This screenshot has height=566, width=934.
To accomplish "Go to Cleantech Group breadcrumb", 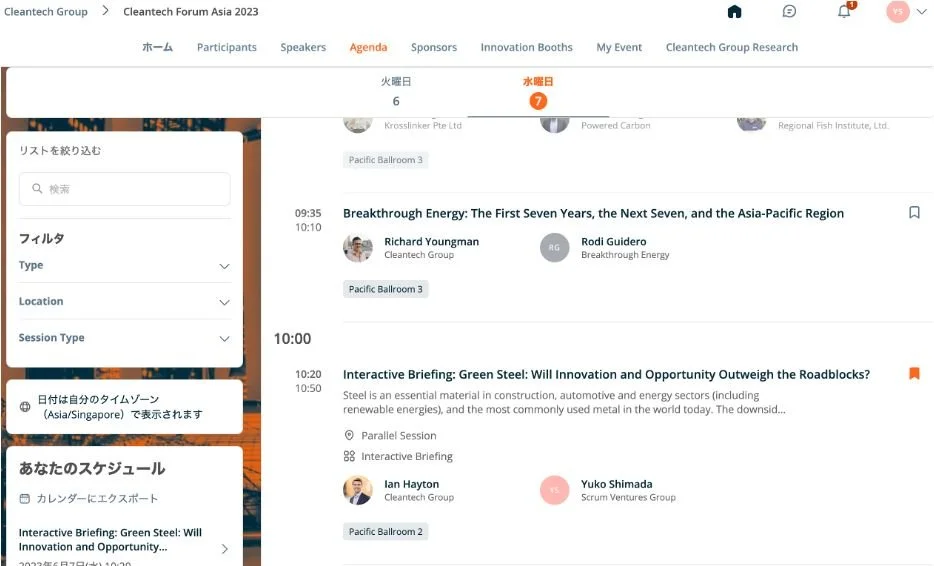I will click(x=46, y=11).
